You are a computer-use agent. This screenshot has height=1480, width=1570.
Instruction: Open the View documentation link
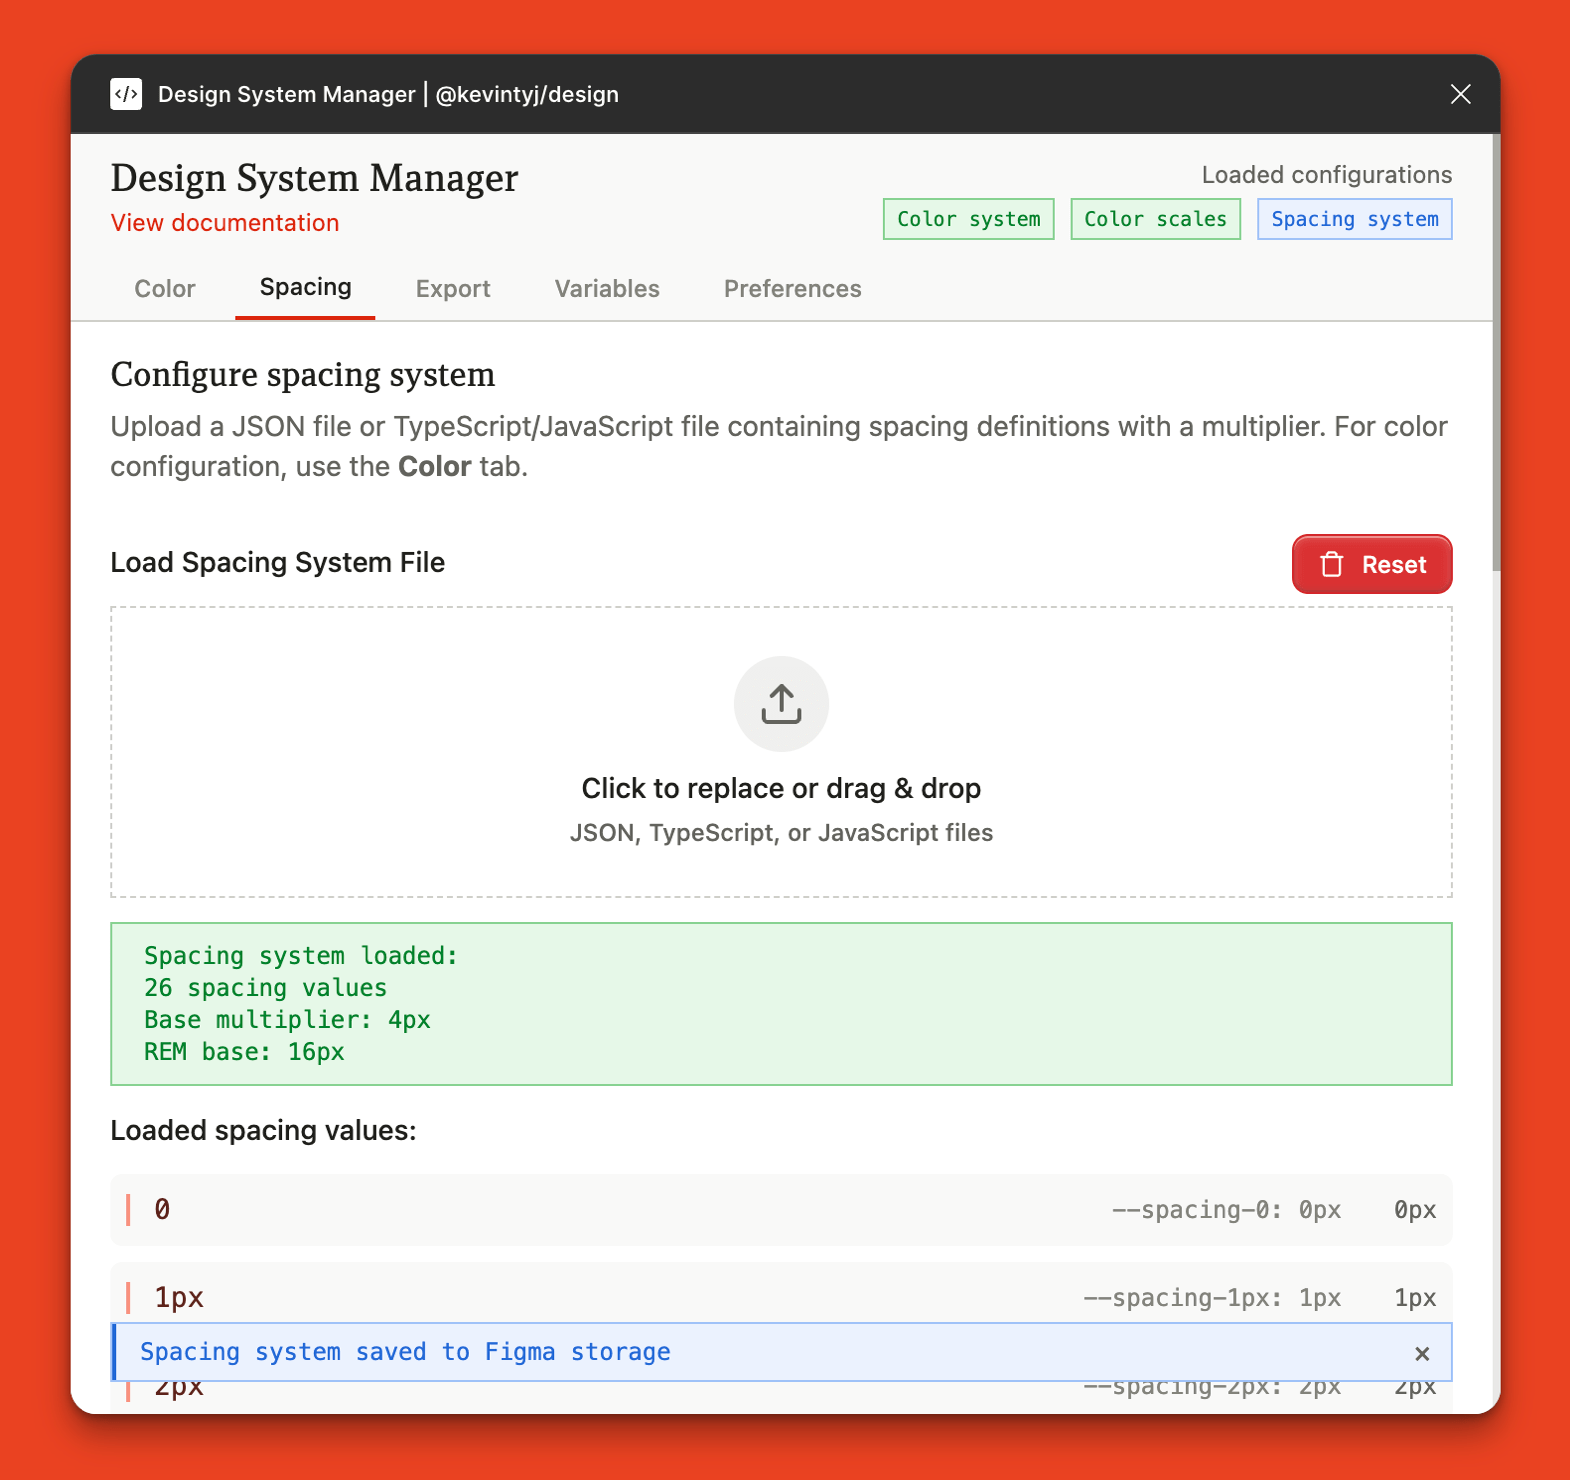[225, 223]
